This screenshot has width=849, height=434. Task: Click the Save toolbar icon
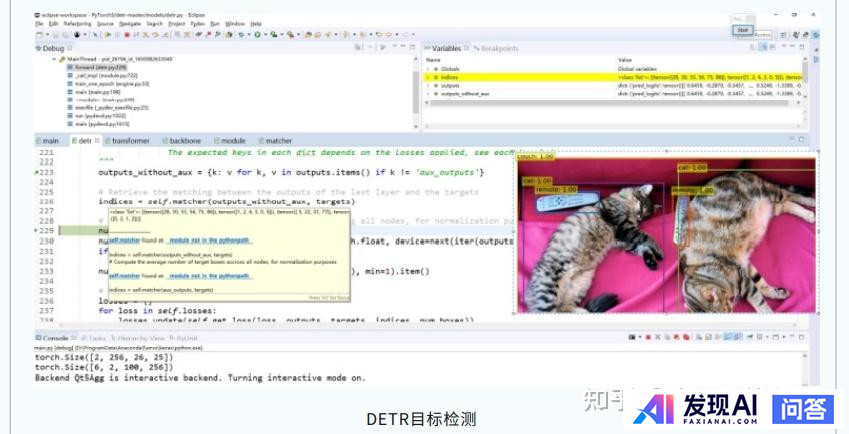[x=55, y=35]
